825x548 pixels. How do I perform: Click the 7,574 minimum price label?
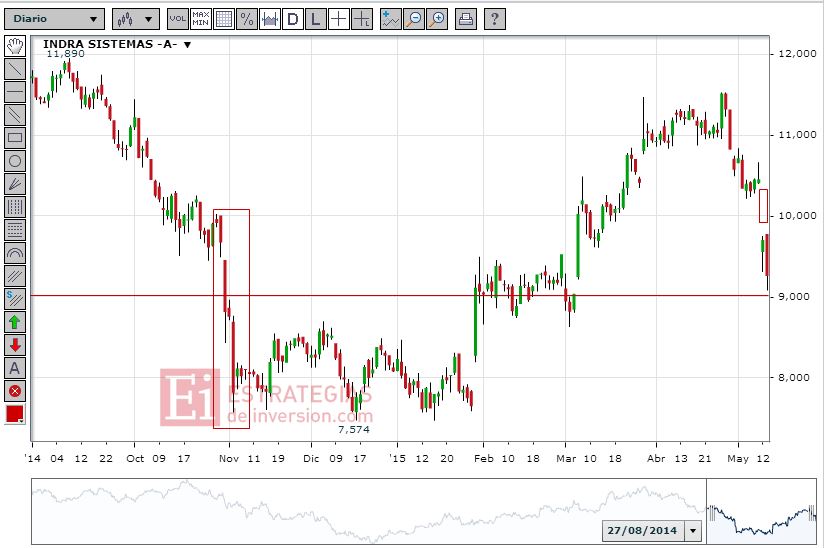[x=354, y=430]
